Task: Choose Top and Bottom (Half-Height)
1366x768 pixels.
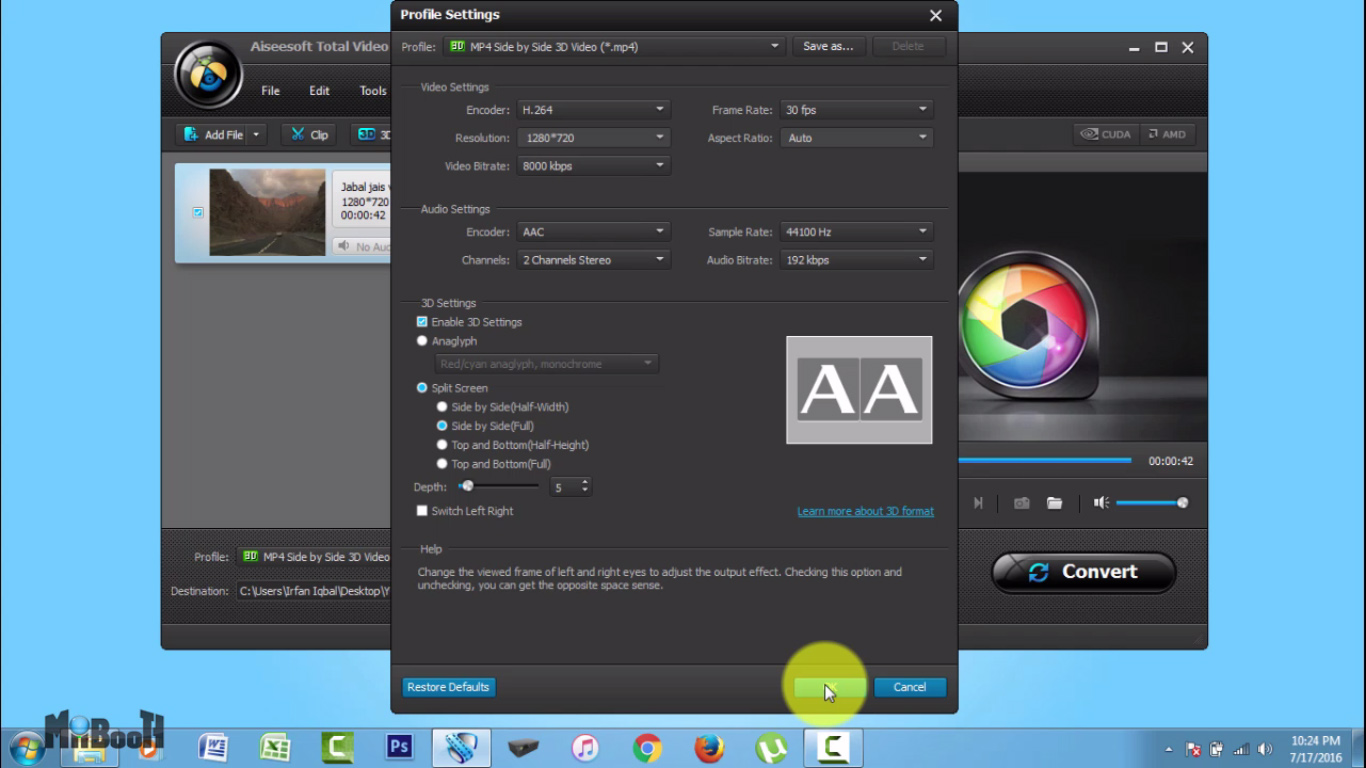Action: point(442,445)
